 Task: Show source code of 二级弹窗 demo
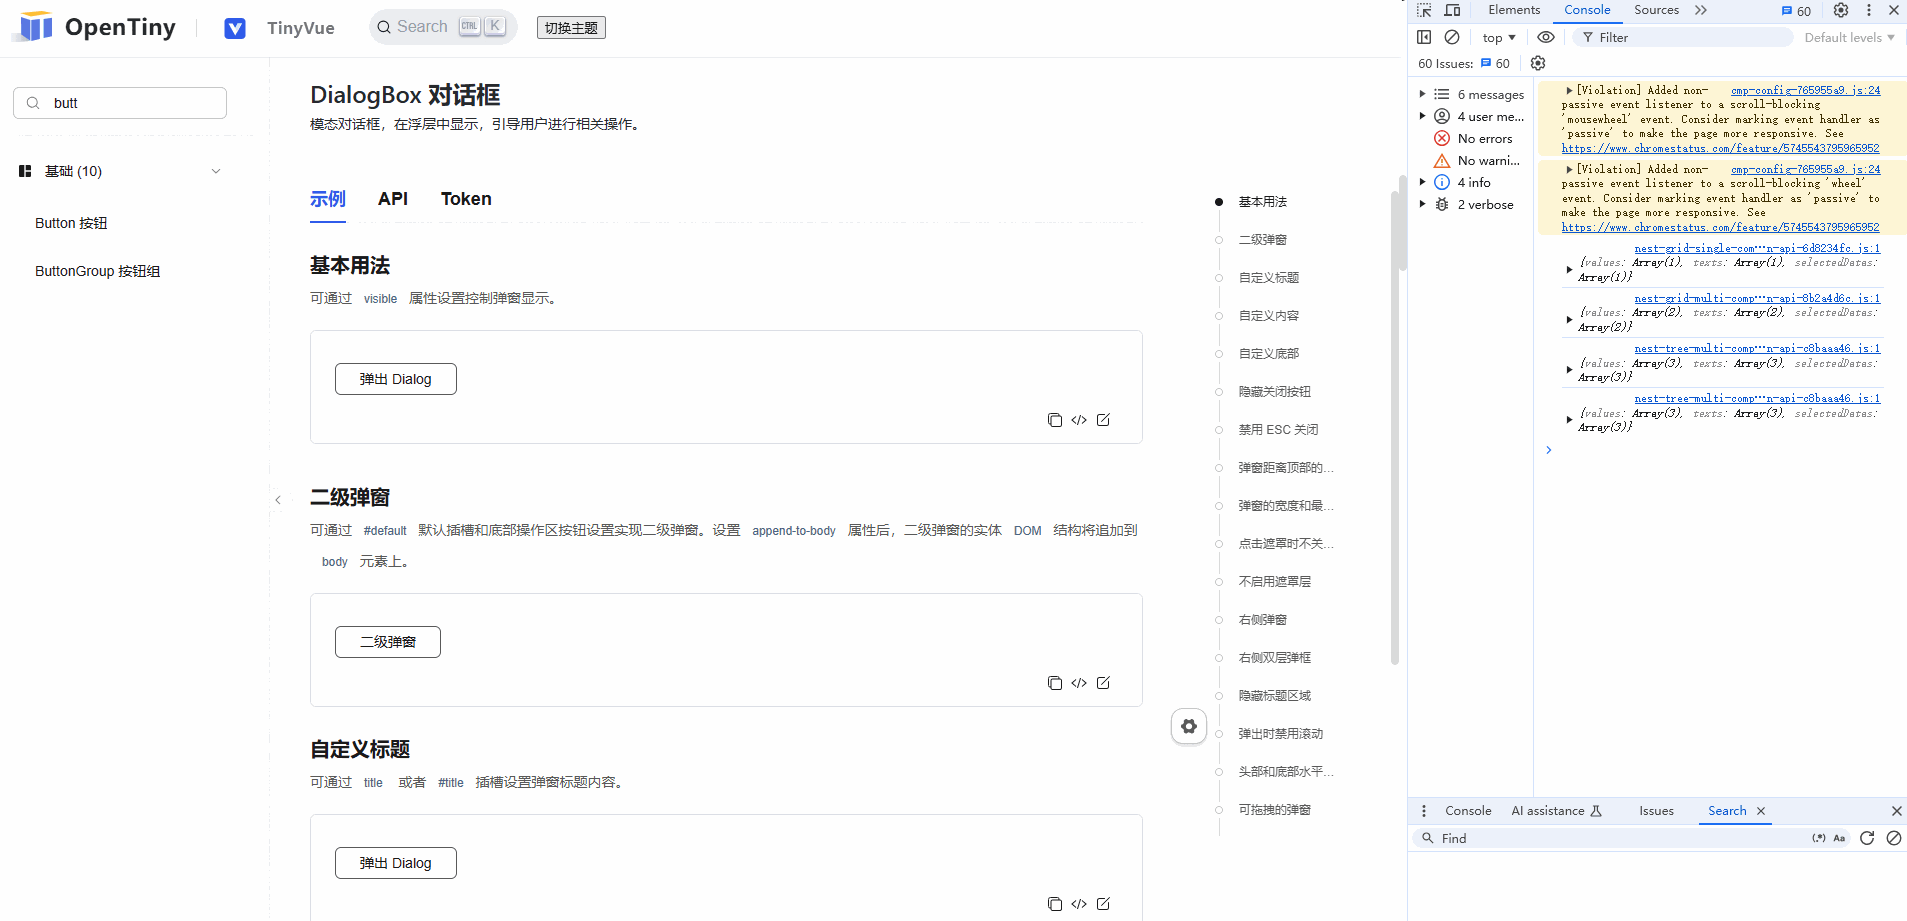pyautogui.click(x=1079, y=683)
